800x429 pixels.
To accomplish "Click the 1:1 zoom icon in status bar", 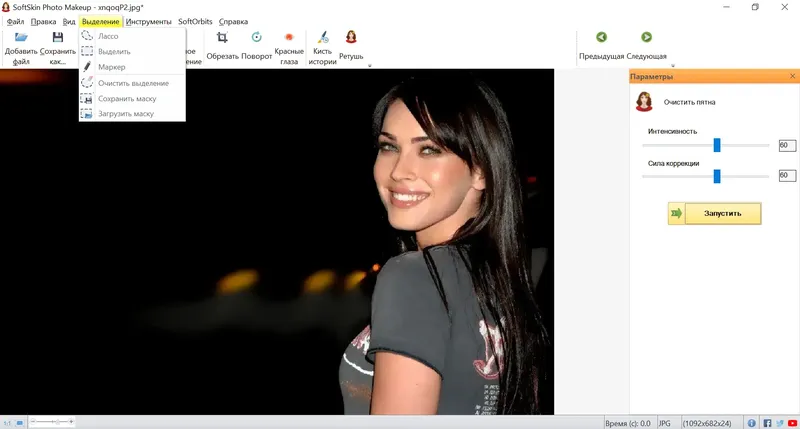I will click(7, 423).
